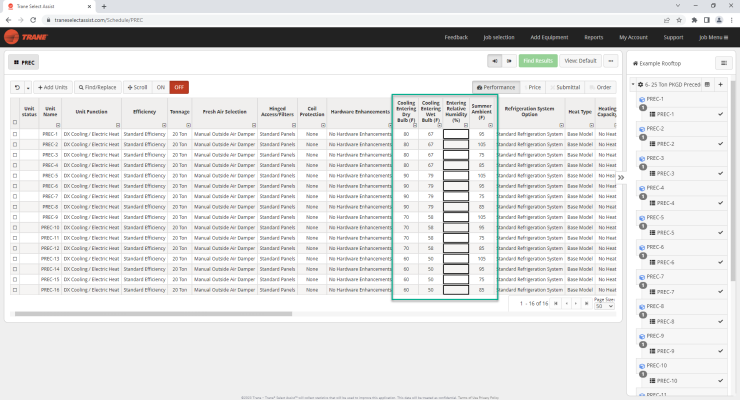740x400 pixels.
Task: Click the undo arrow icon in grid toolbar
Action: [x=17, y=87]
